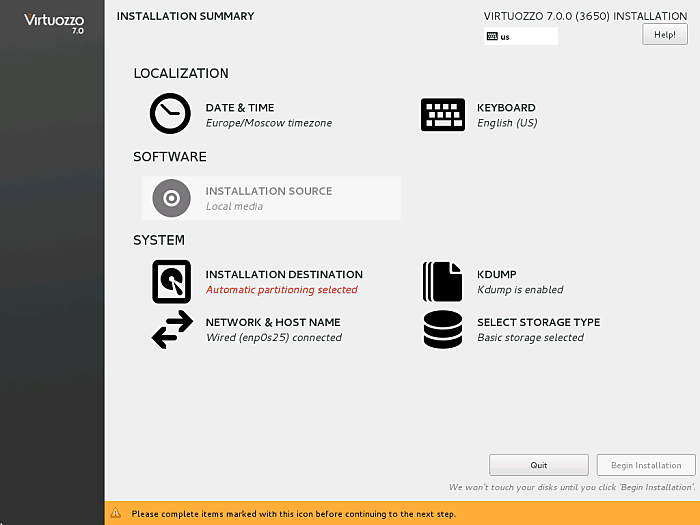The height and width of the screenshot is (525, 700).
Task: Click 'Wired (enp0s25) connected' status text
Action: (x=273, y=338)
